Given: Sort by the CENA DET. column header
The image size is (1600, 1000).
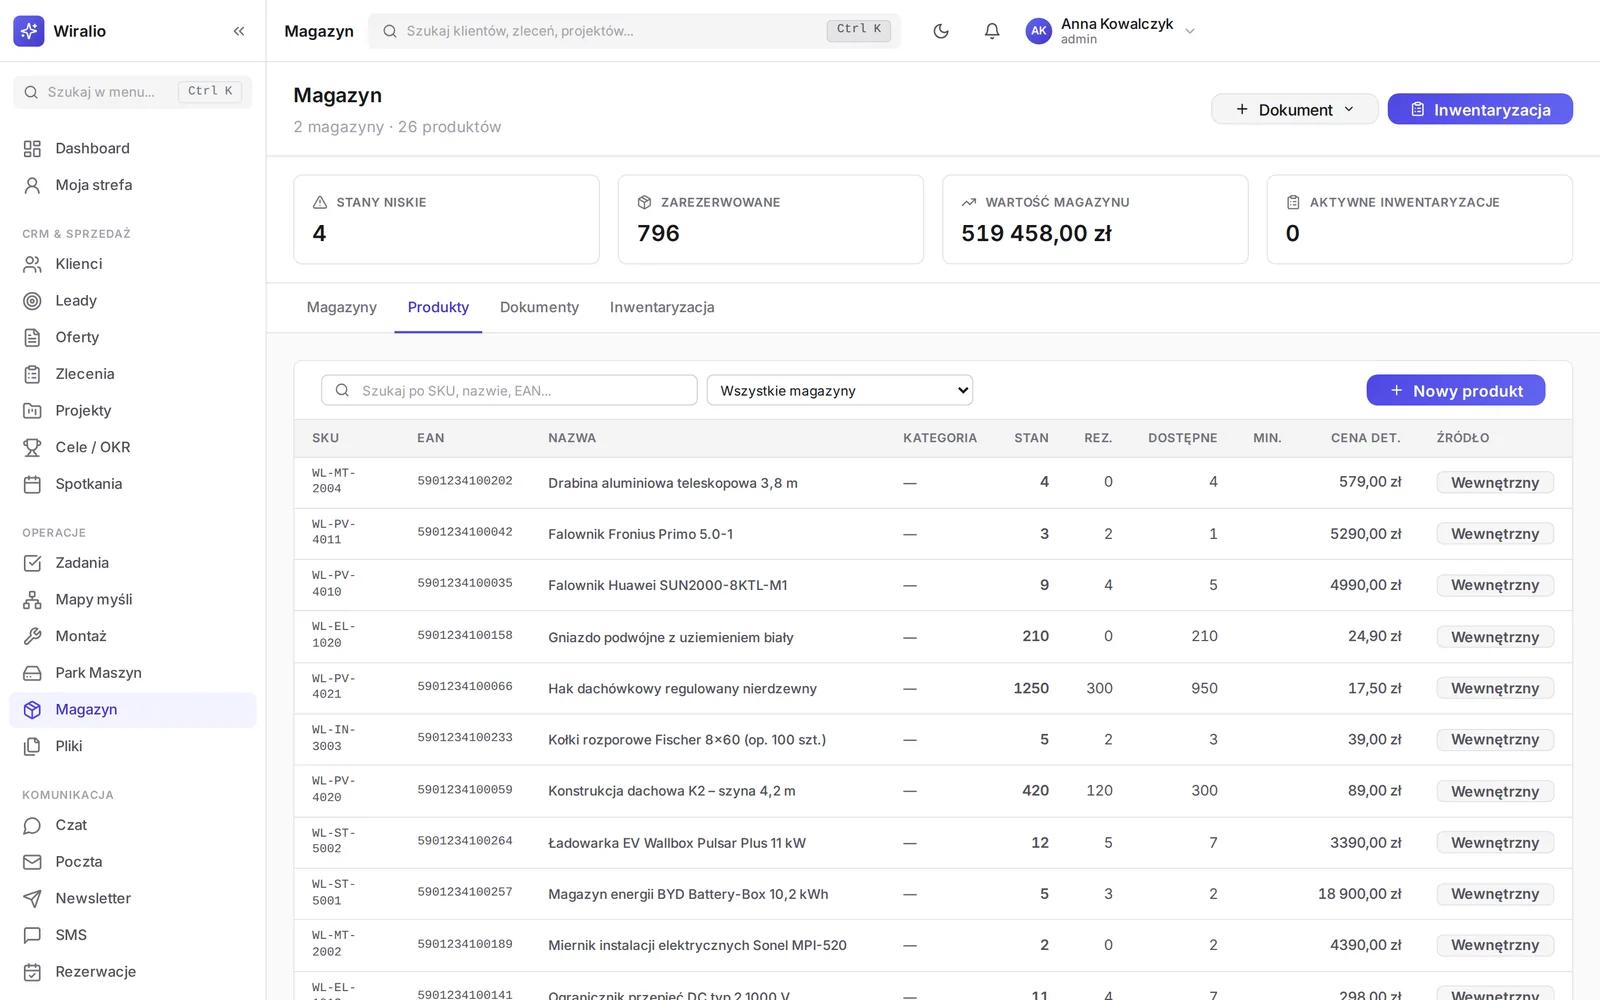Looking at the screenshot, I should (x=1365, y=438).
